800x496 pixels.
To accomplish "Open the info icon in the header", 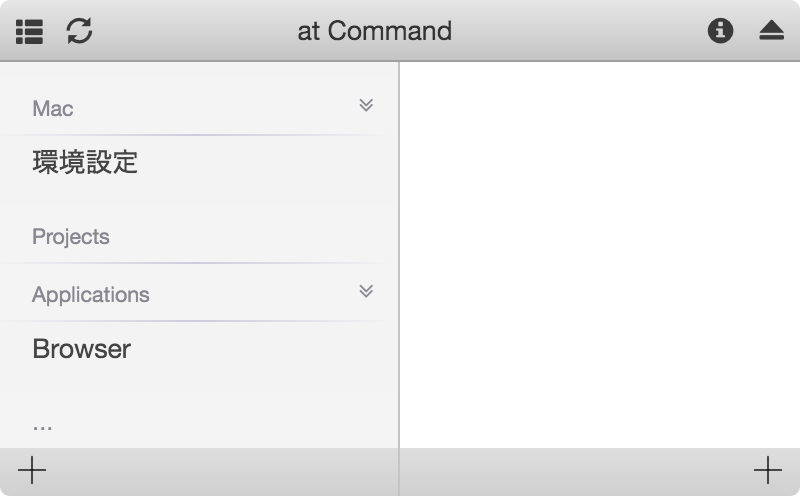I will [x=720, y=31].
